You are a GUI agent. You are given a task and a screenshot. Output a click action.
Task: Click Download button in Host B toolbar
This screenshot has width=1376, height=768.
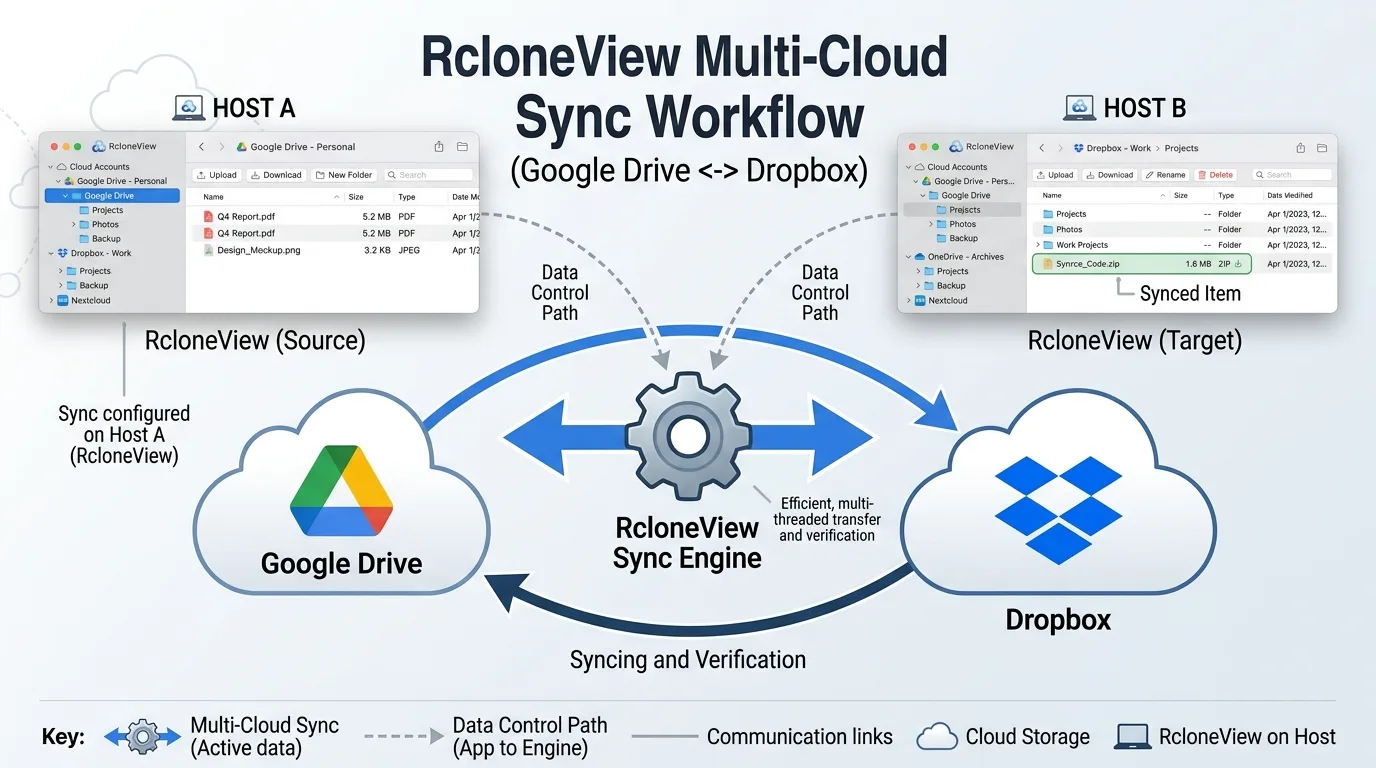point(1110,175)
